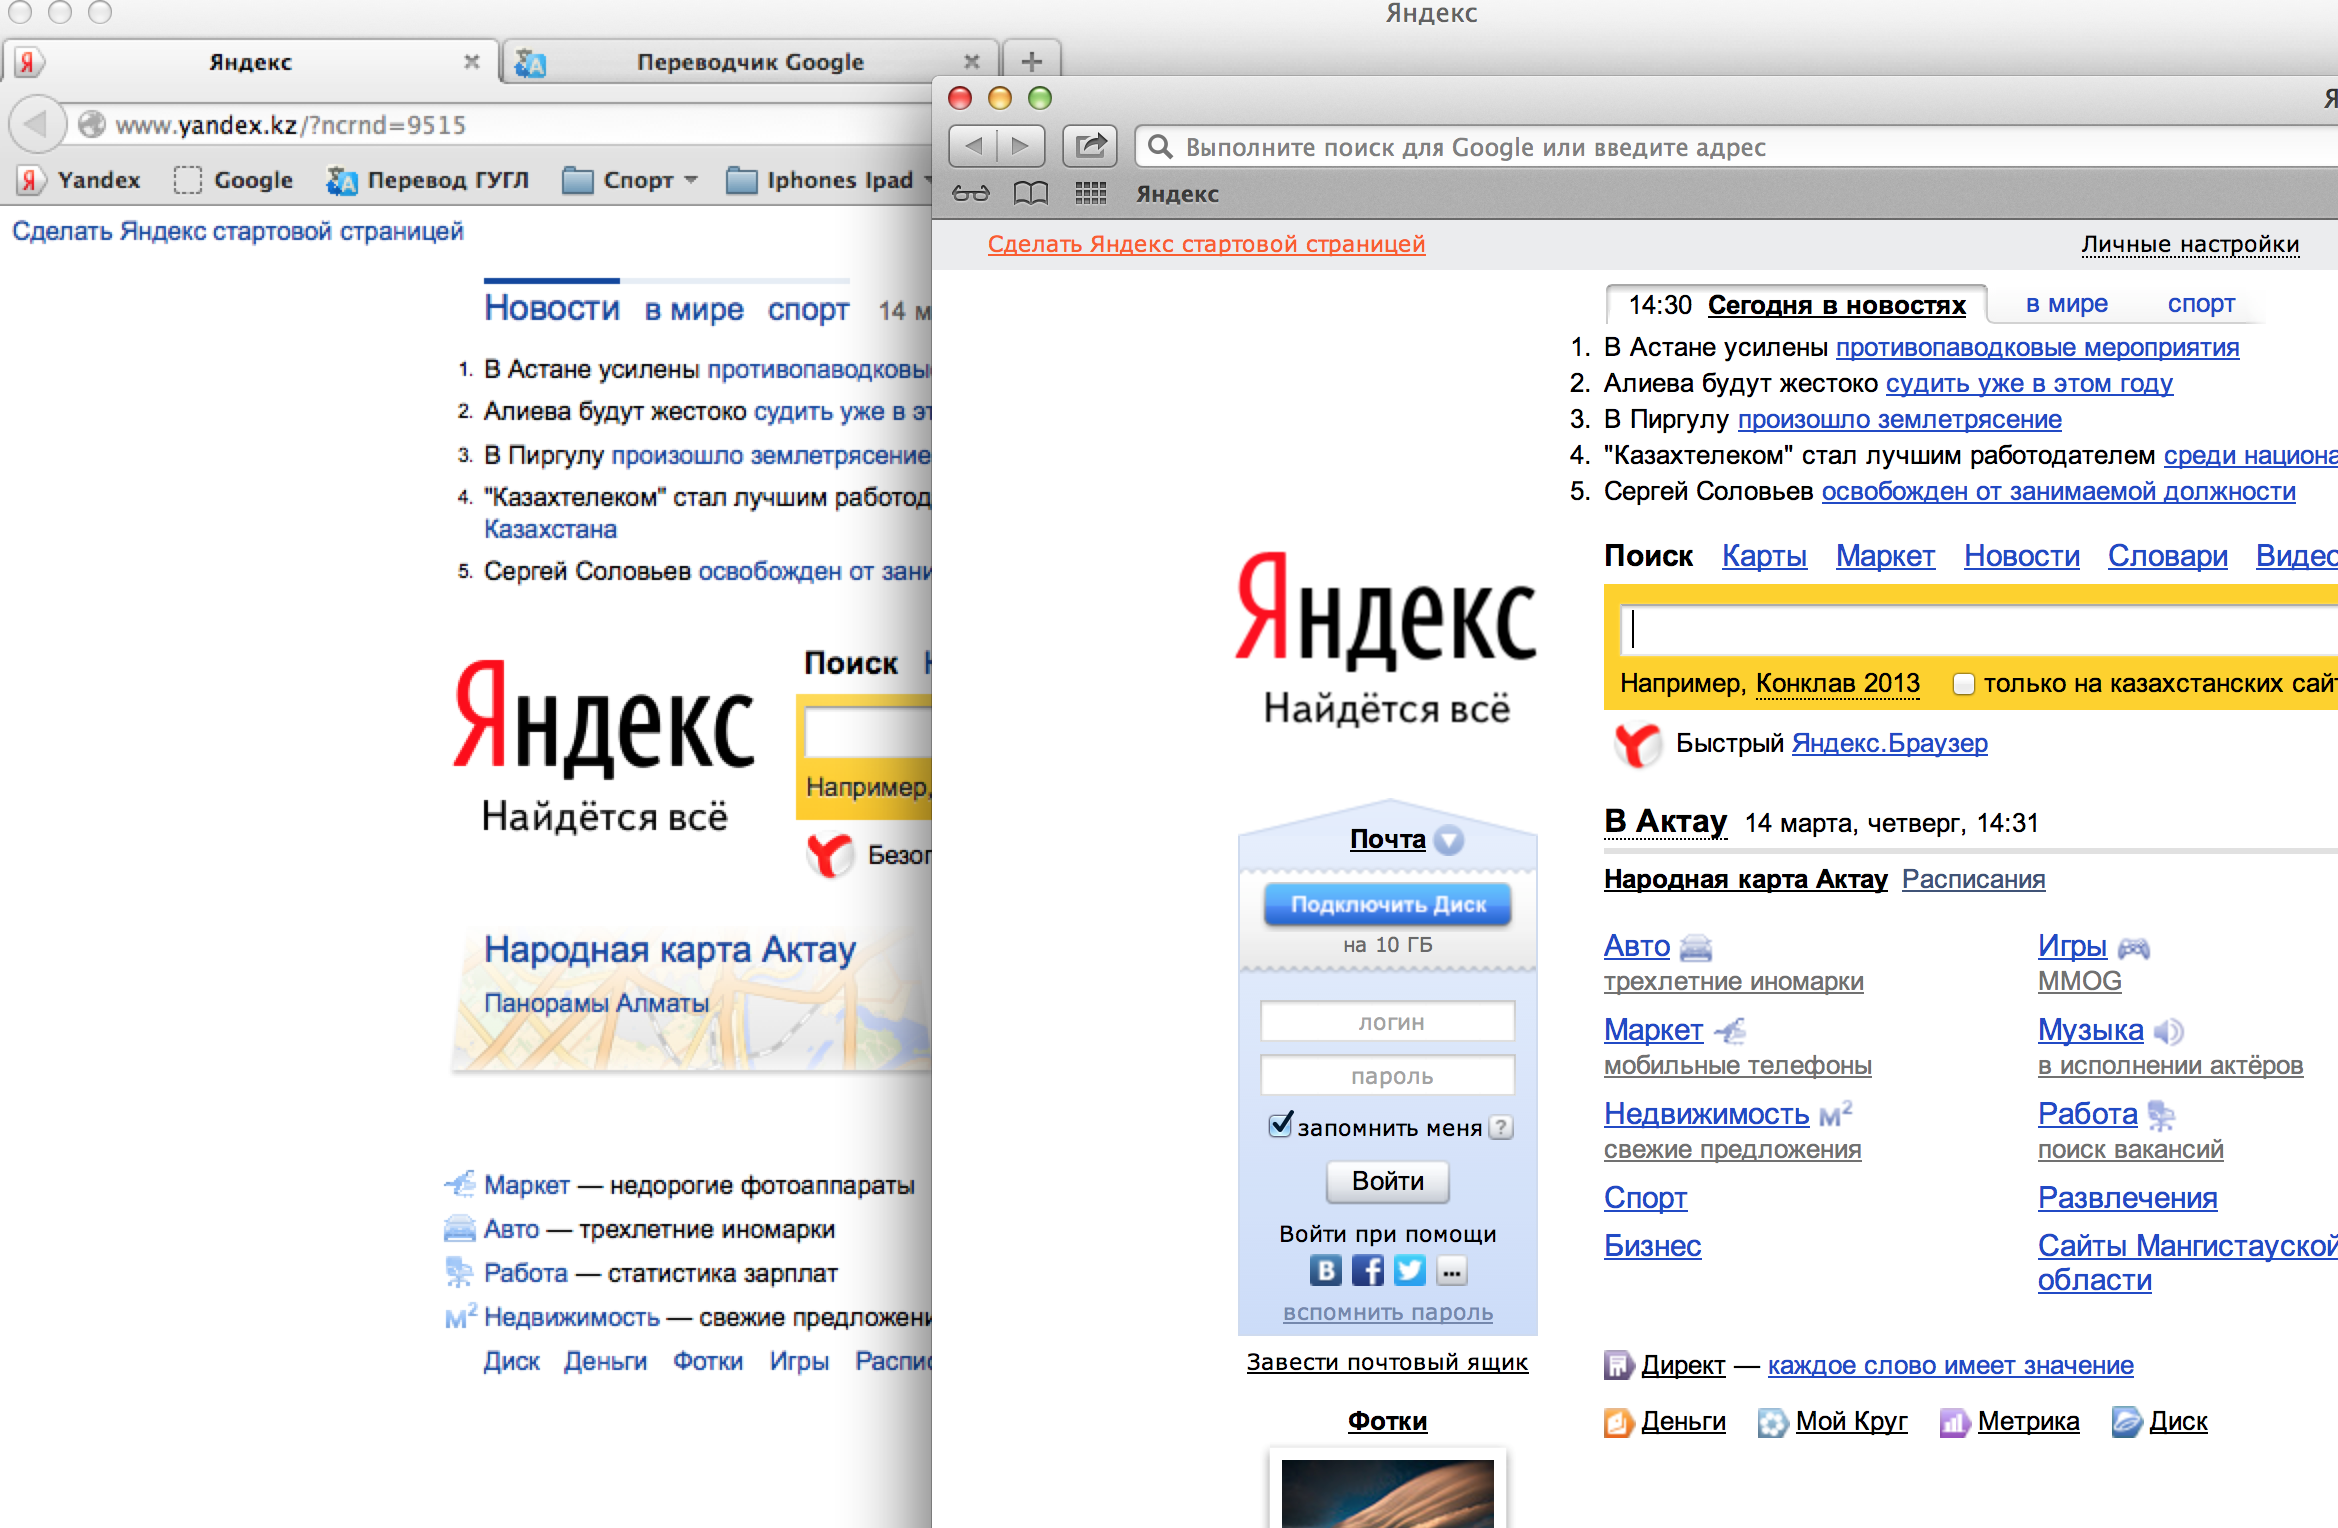Open Iphones Ipad bookmarks folder

[830, 180]
